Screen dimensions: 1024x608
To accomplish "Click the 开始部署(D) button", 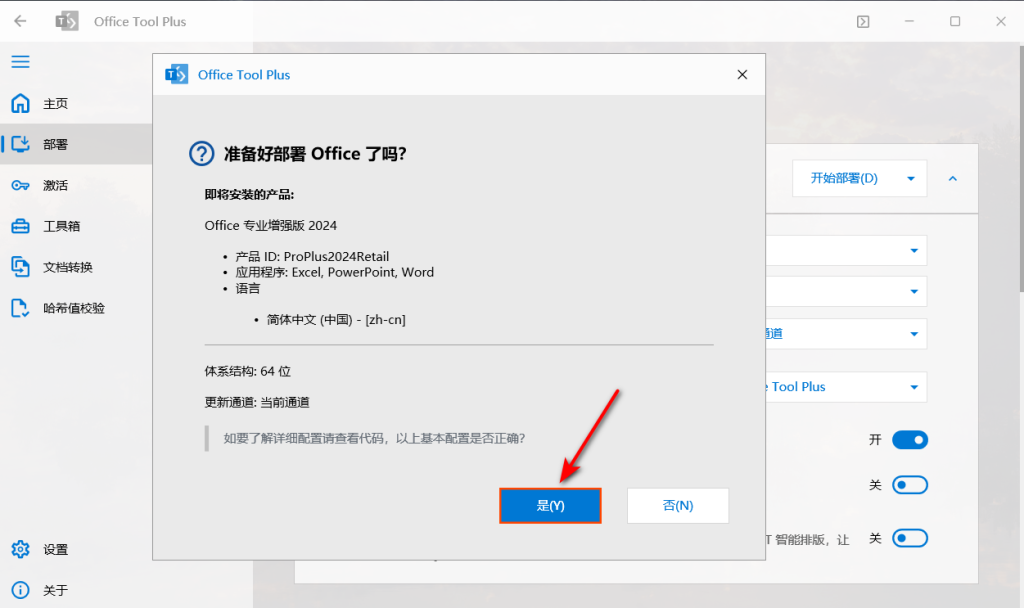I will tap(844, 178).
